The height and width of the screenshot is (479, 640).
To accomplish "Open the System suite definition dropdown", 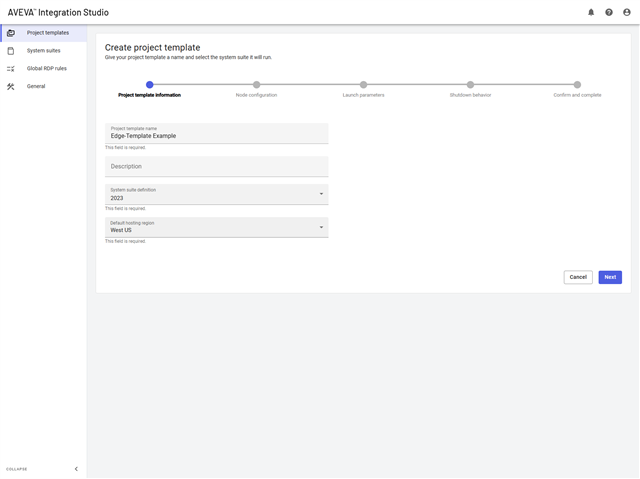I will (216, 194).
